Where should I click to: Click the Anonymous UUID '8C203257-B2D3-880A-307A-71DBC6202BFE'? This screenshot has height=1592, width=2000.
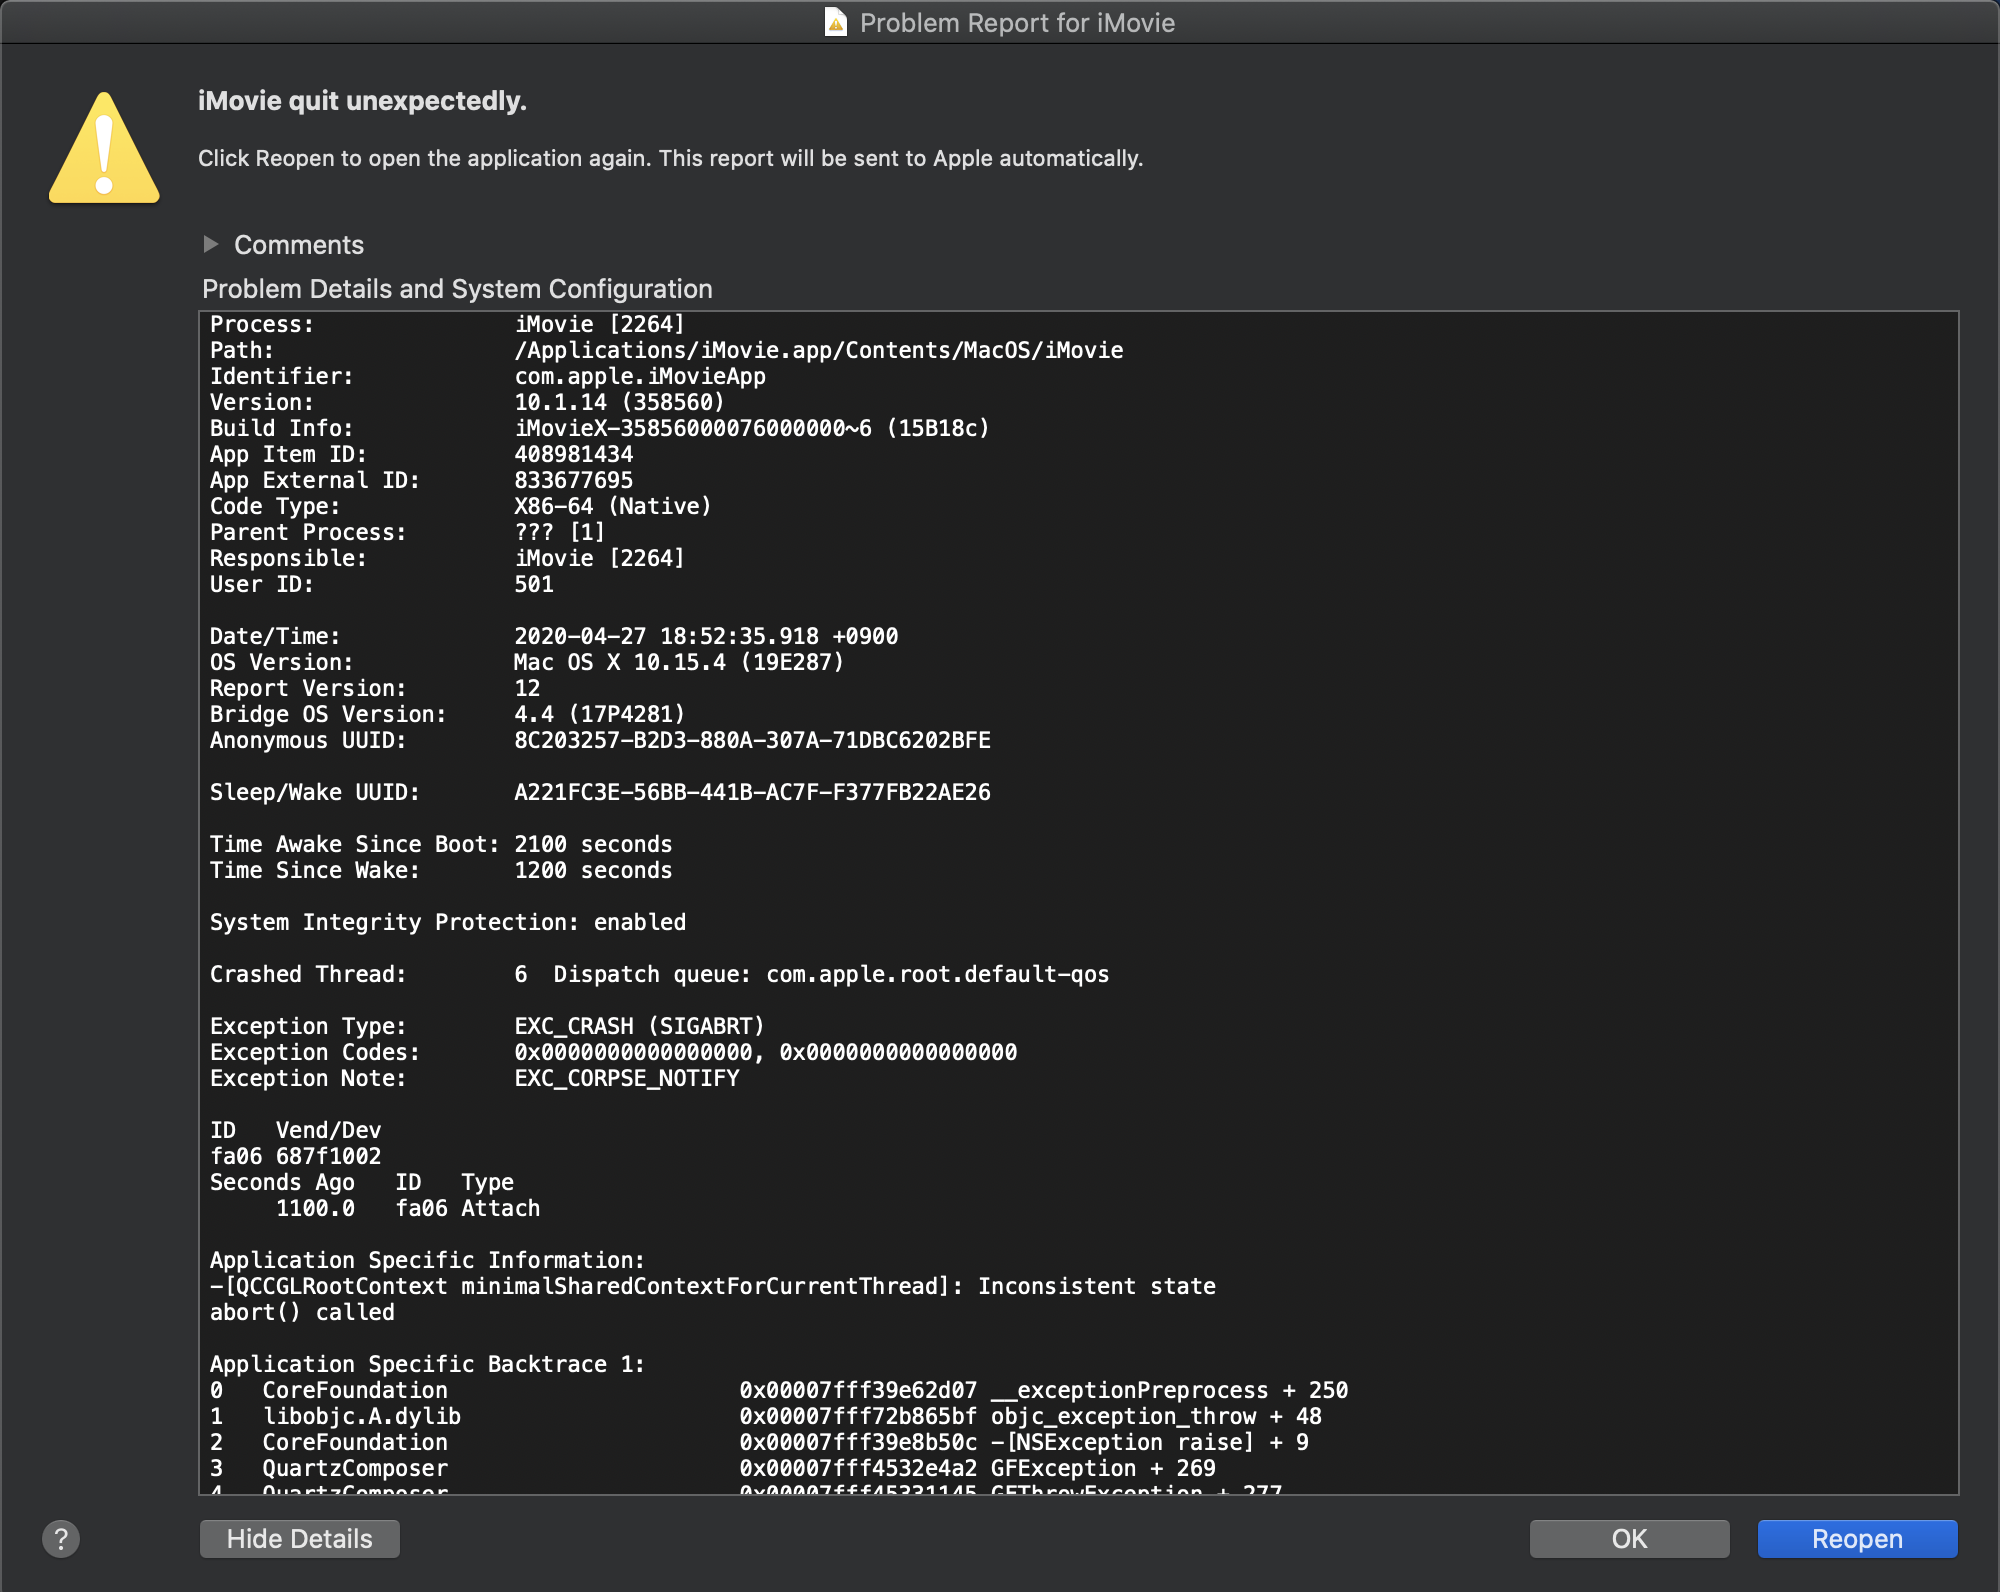click(x=752, y=740)
